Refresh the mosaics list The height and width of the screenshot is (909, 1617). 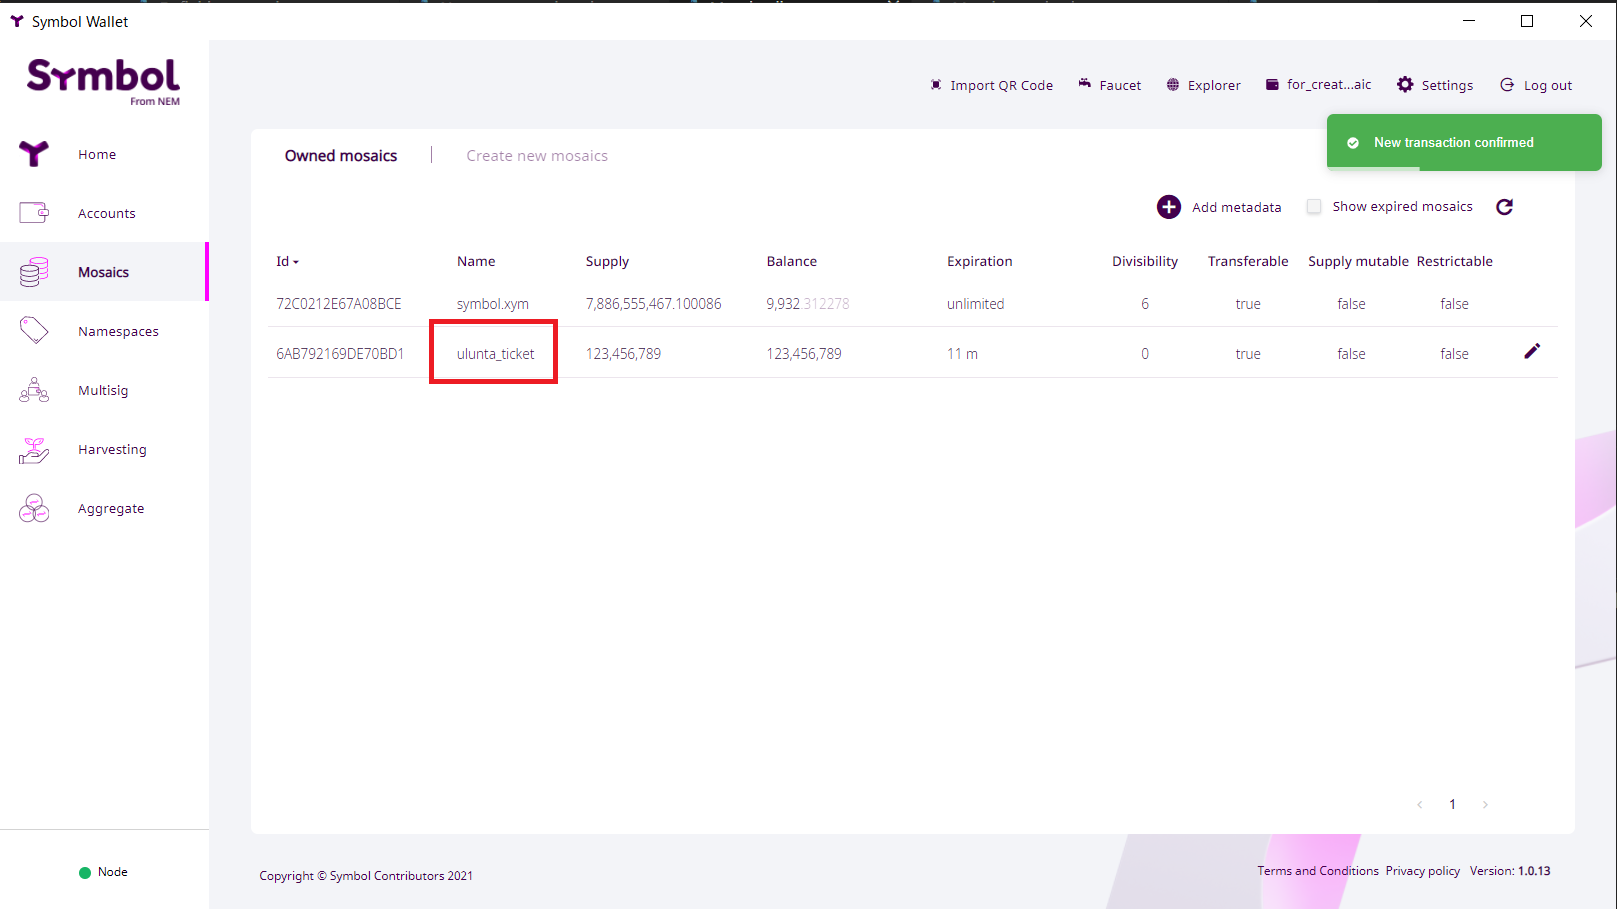(x=1504, y=207)
